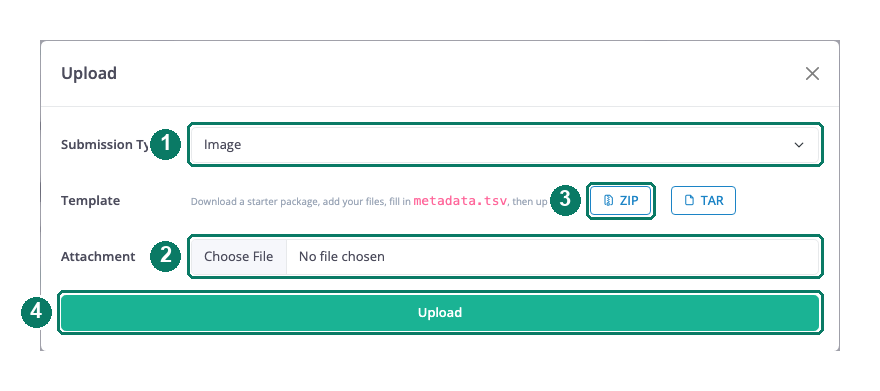Click the 'No file chosen' attachment field

pos(505,256)
